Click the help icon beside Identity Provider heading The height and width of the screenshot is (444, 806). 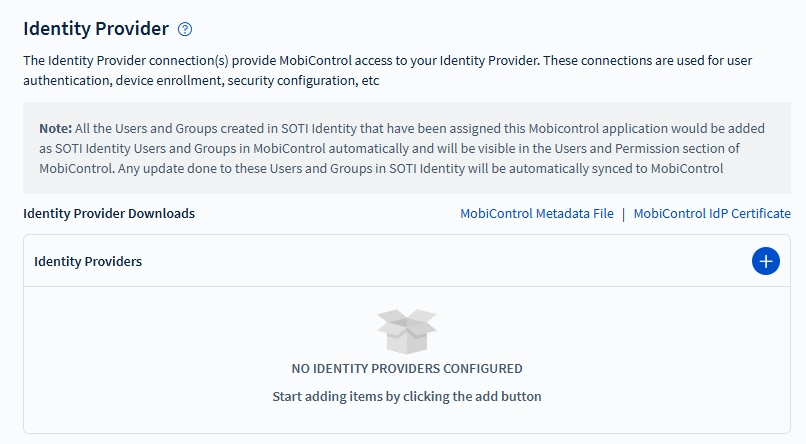coord(184,29)
